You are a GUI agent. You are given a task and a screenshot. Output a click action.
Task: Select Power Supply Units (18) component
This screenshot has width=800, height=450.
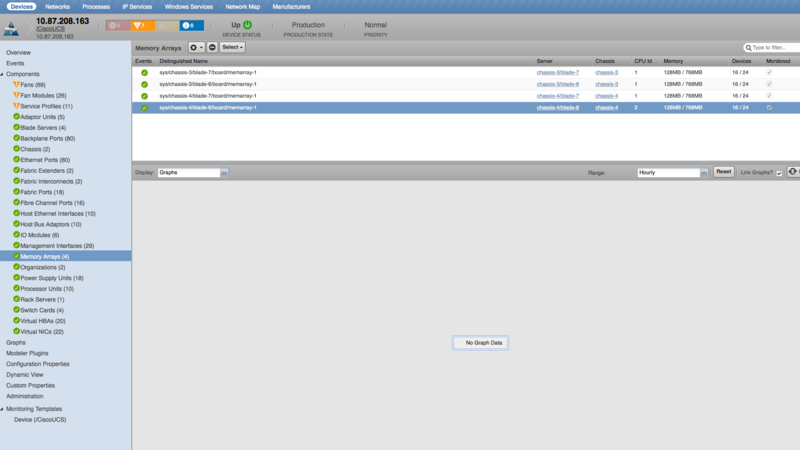click(52, 278)
